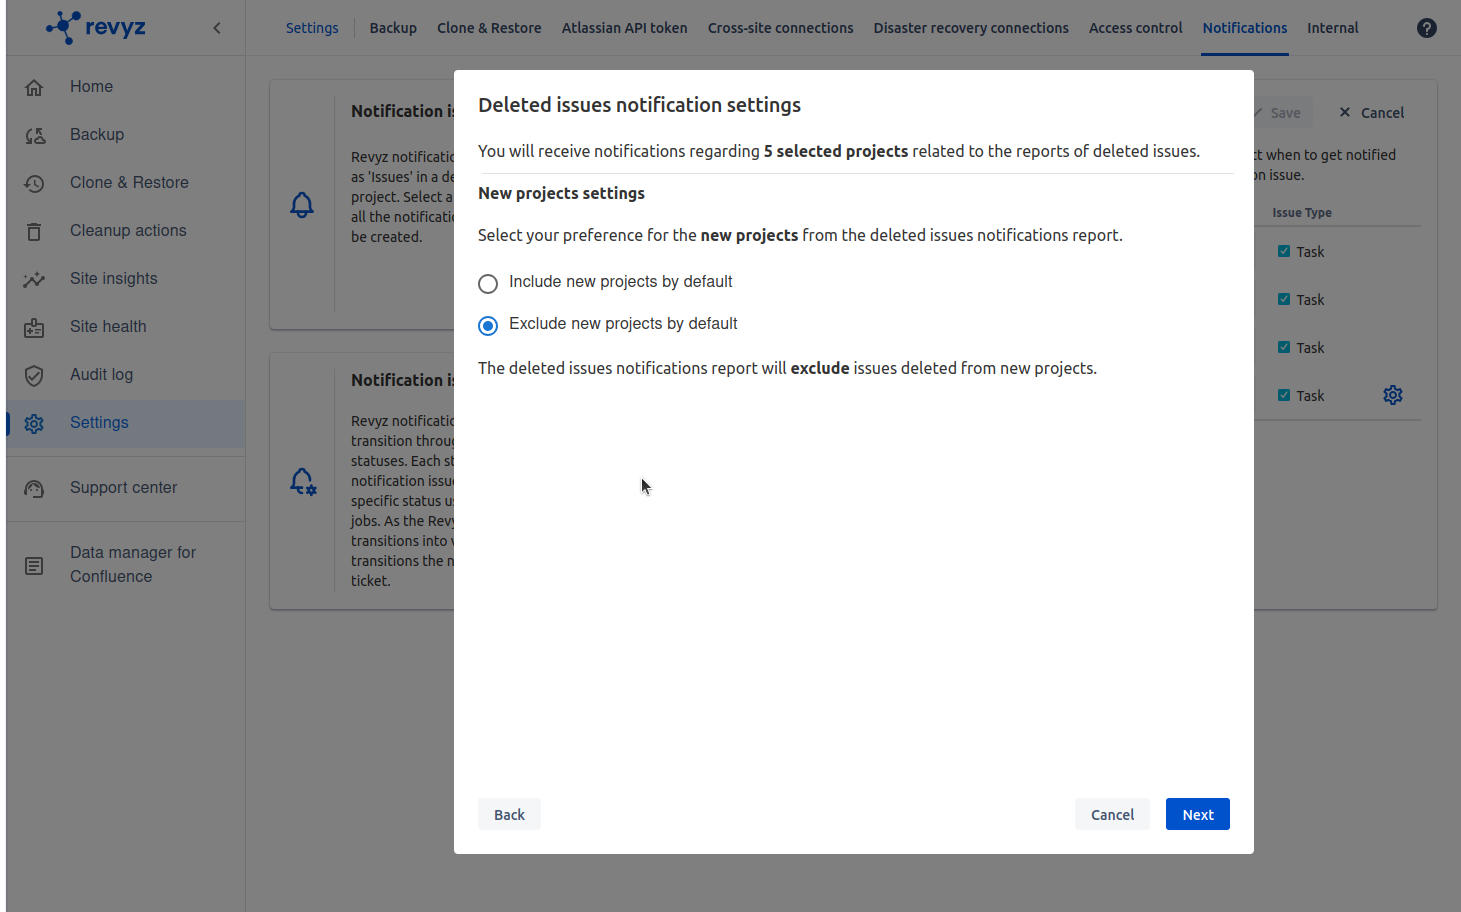The height and width of the screenshot is (912, 1461).
Task: Select the Site insights icon
Action: 34,278
